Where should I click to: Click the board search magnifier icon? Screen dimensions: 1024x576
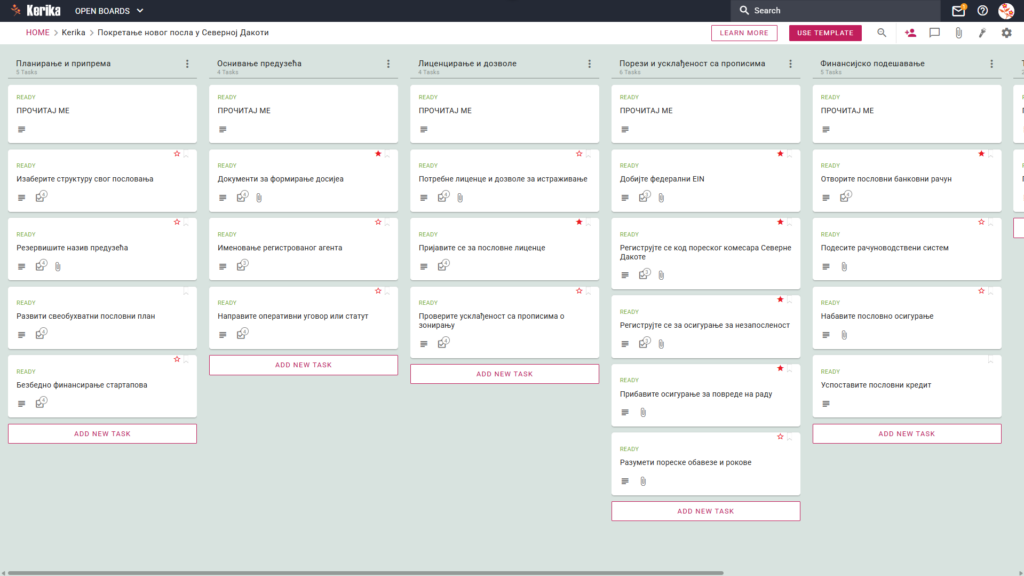[x=882, y=33]
